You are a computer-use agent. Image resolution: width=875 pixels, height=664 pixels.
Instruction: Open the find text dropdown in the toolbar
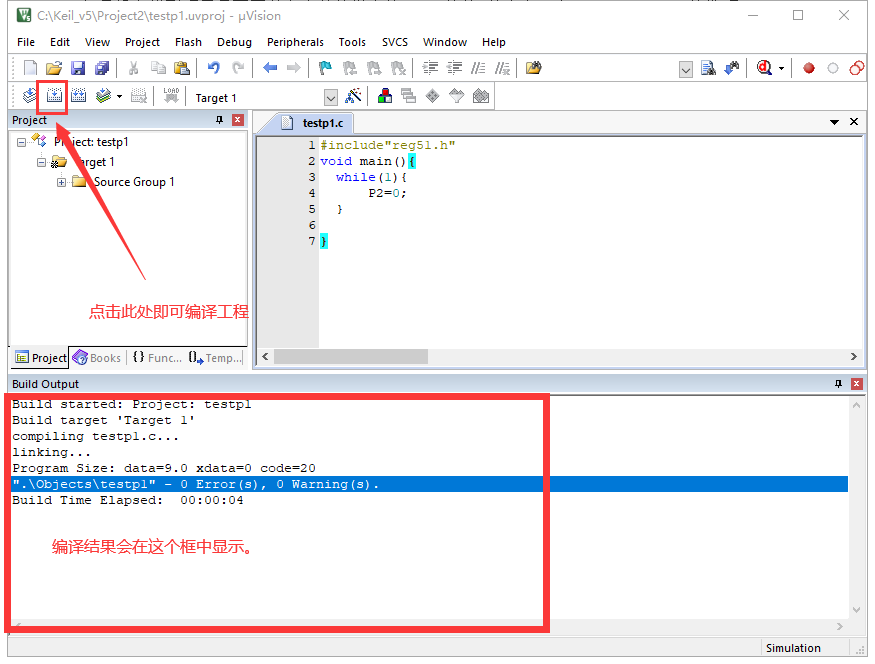[x=686, y=70]
